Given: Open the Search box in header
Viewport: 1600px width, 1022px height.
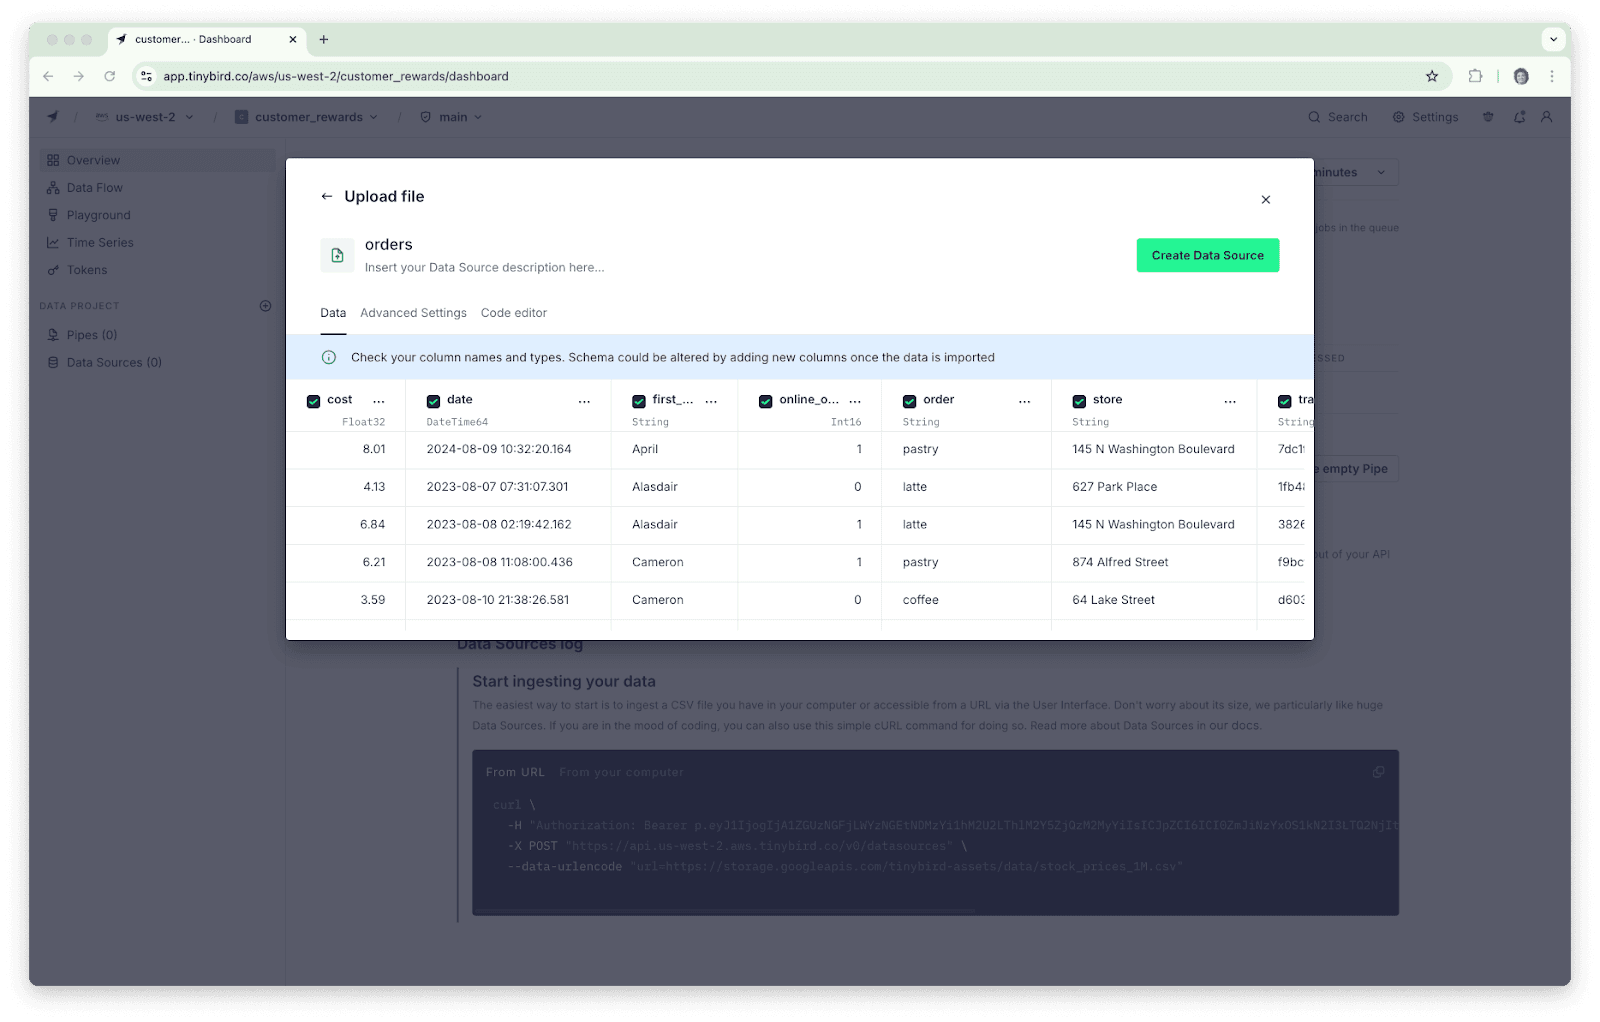Looking at the screenshot, I should tap(1338, 117).
